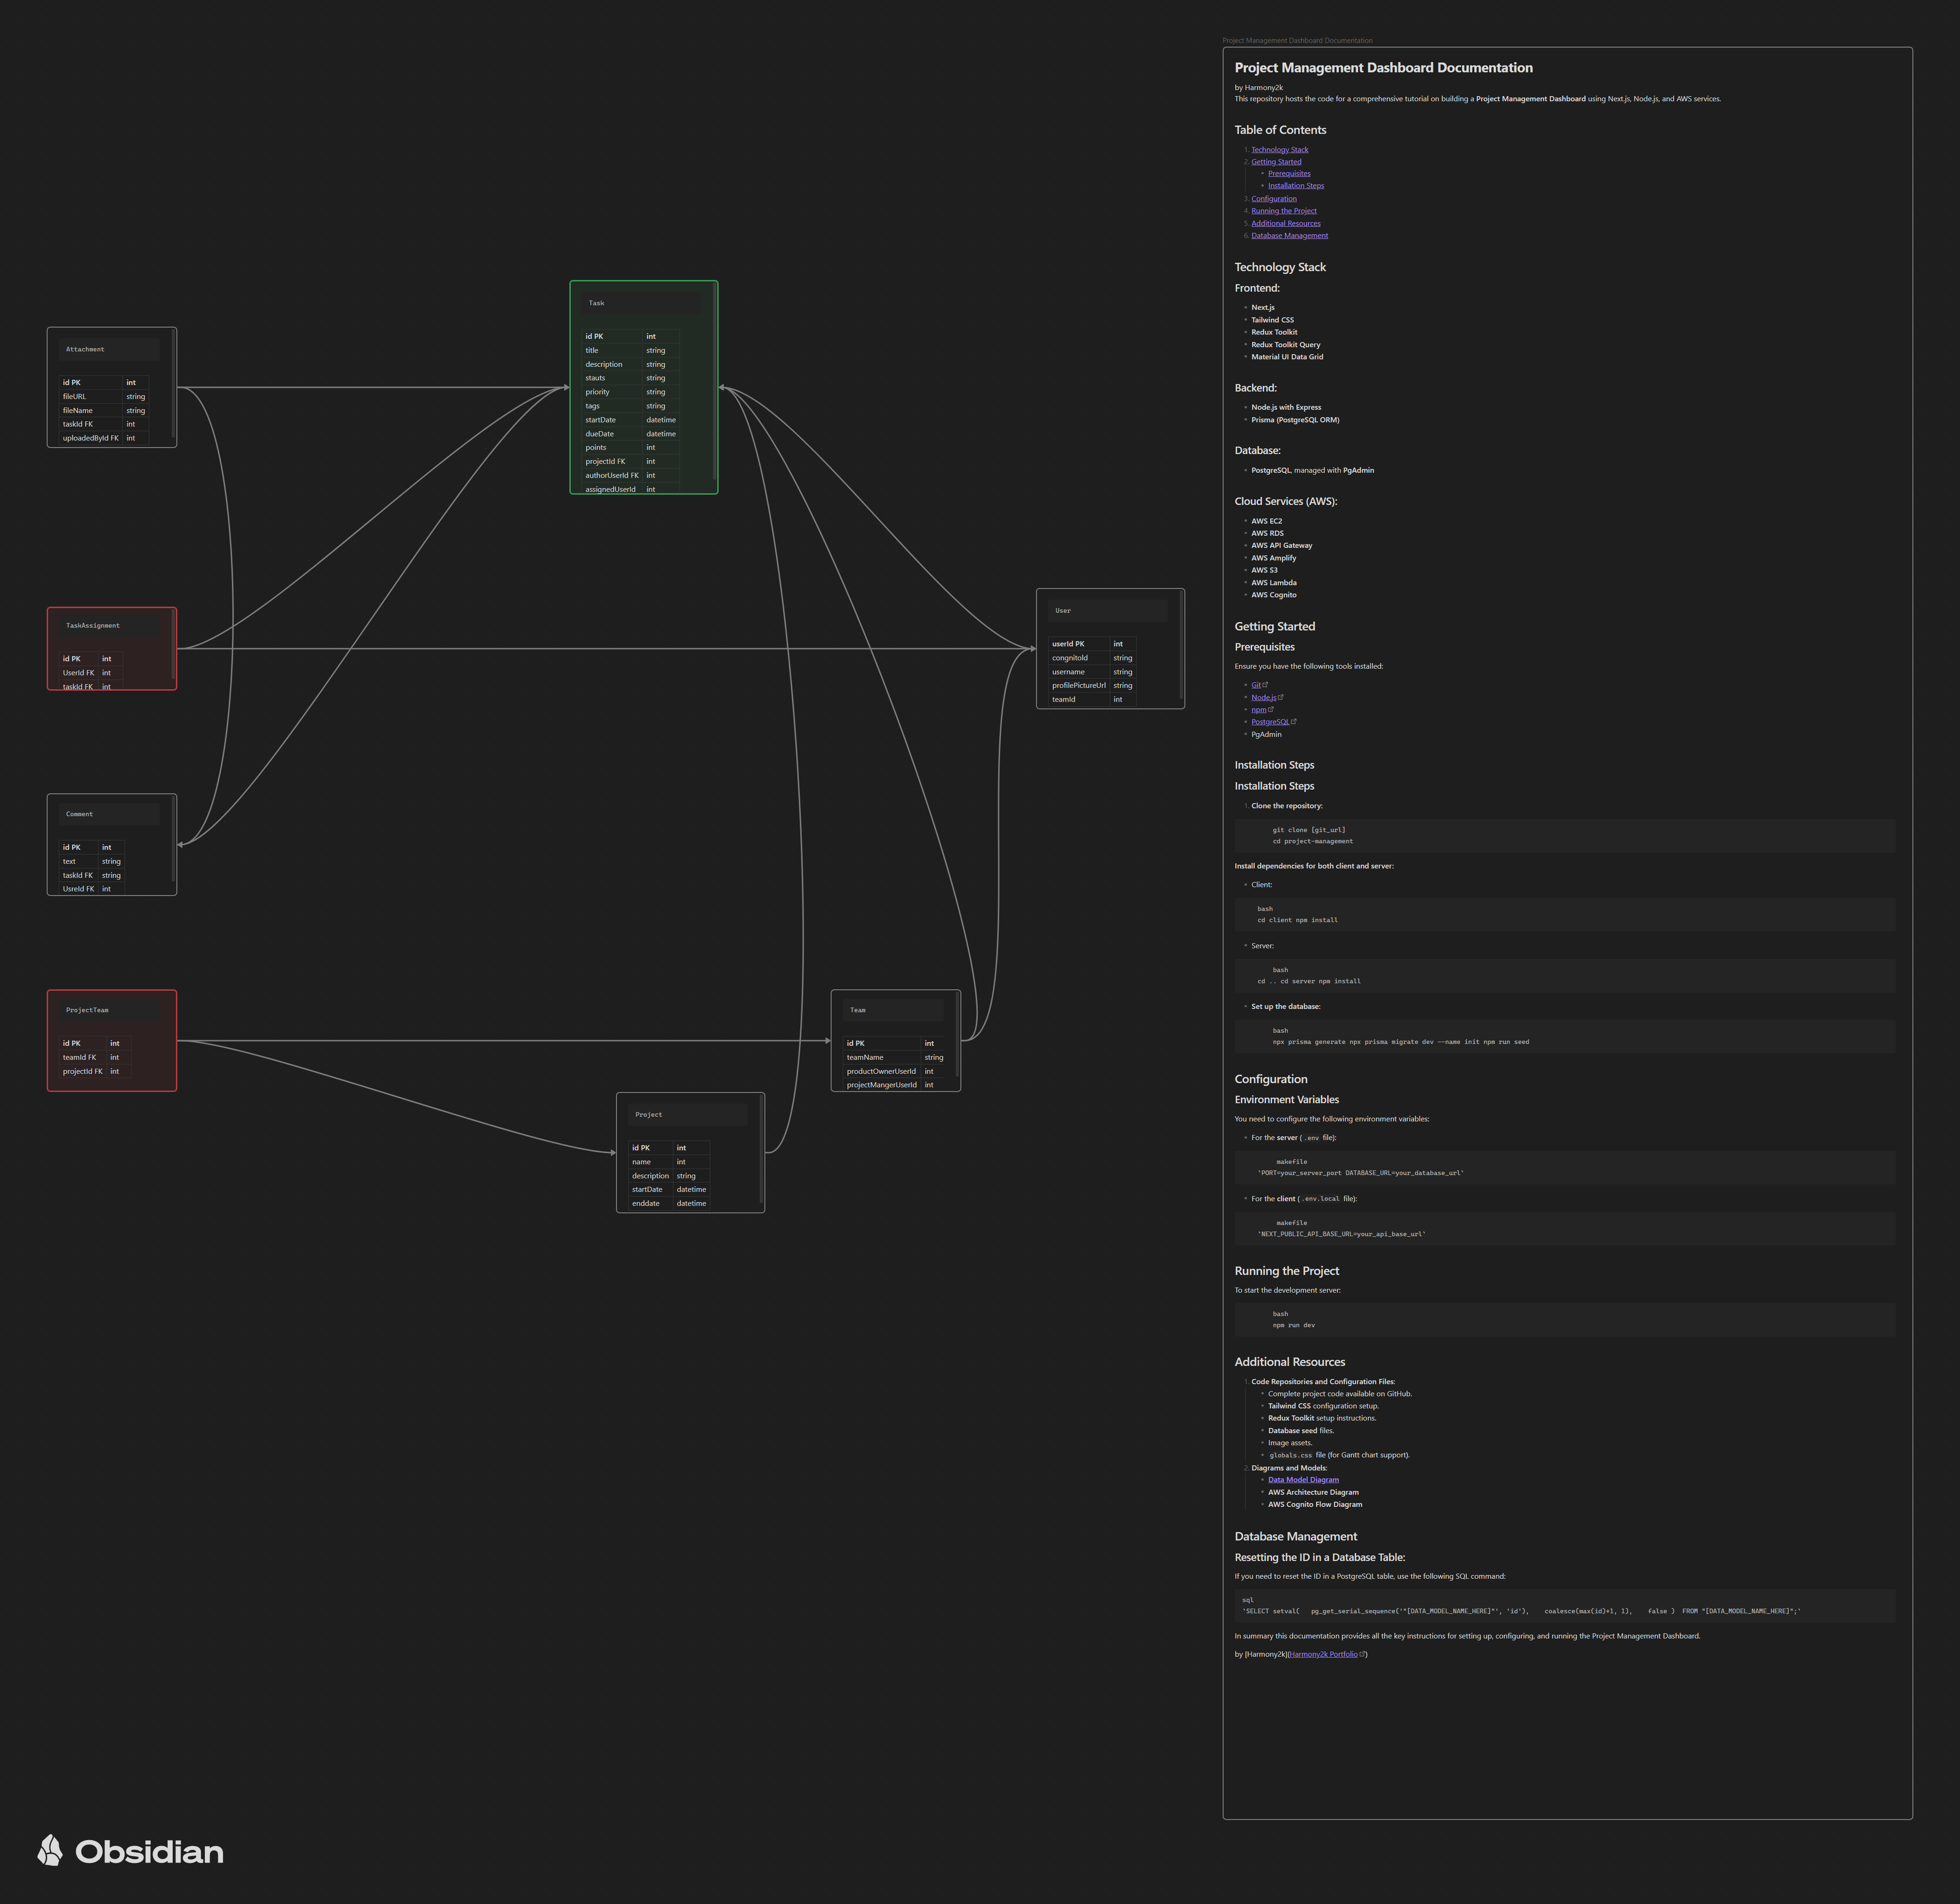1960x1904 pixels.
Task: Go to the Configuration contents link
Action: tap(1273, 199)
